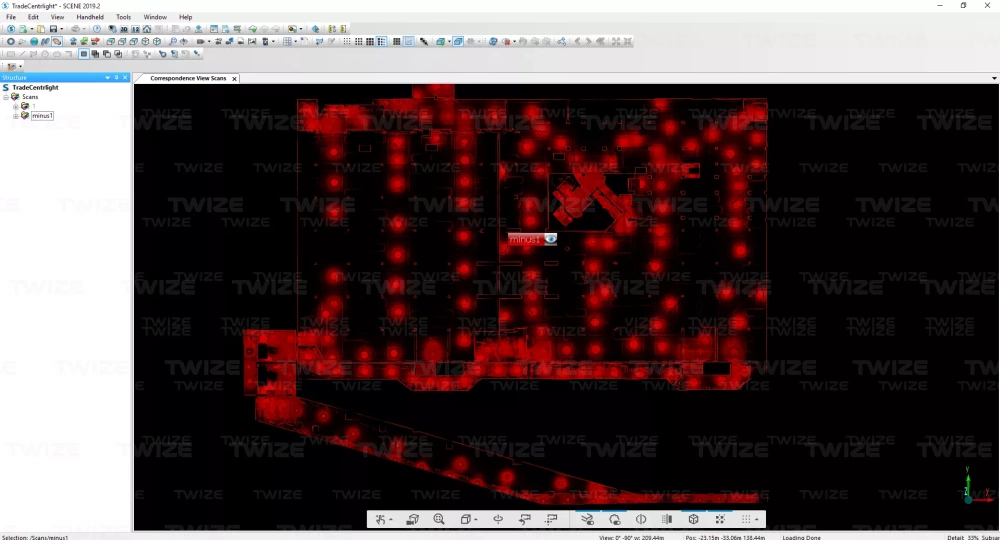Click the home icon in the top toolbar
This screenshot has width=1000, height=540.
(x=147, y=29)
